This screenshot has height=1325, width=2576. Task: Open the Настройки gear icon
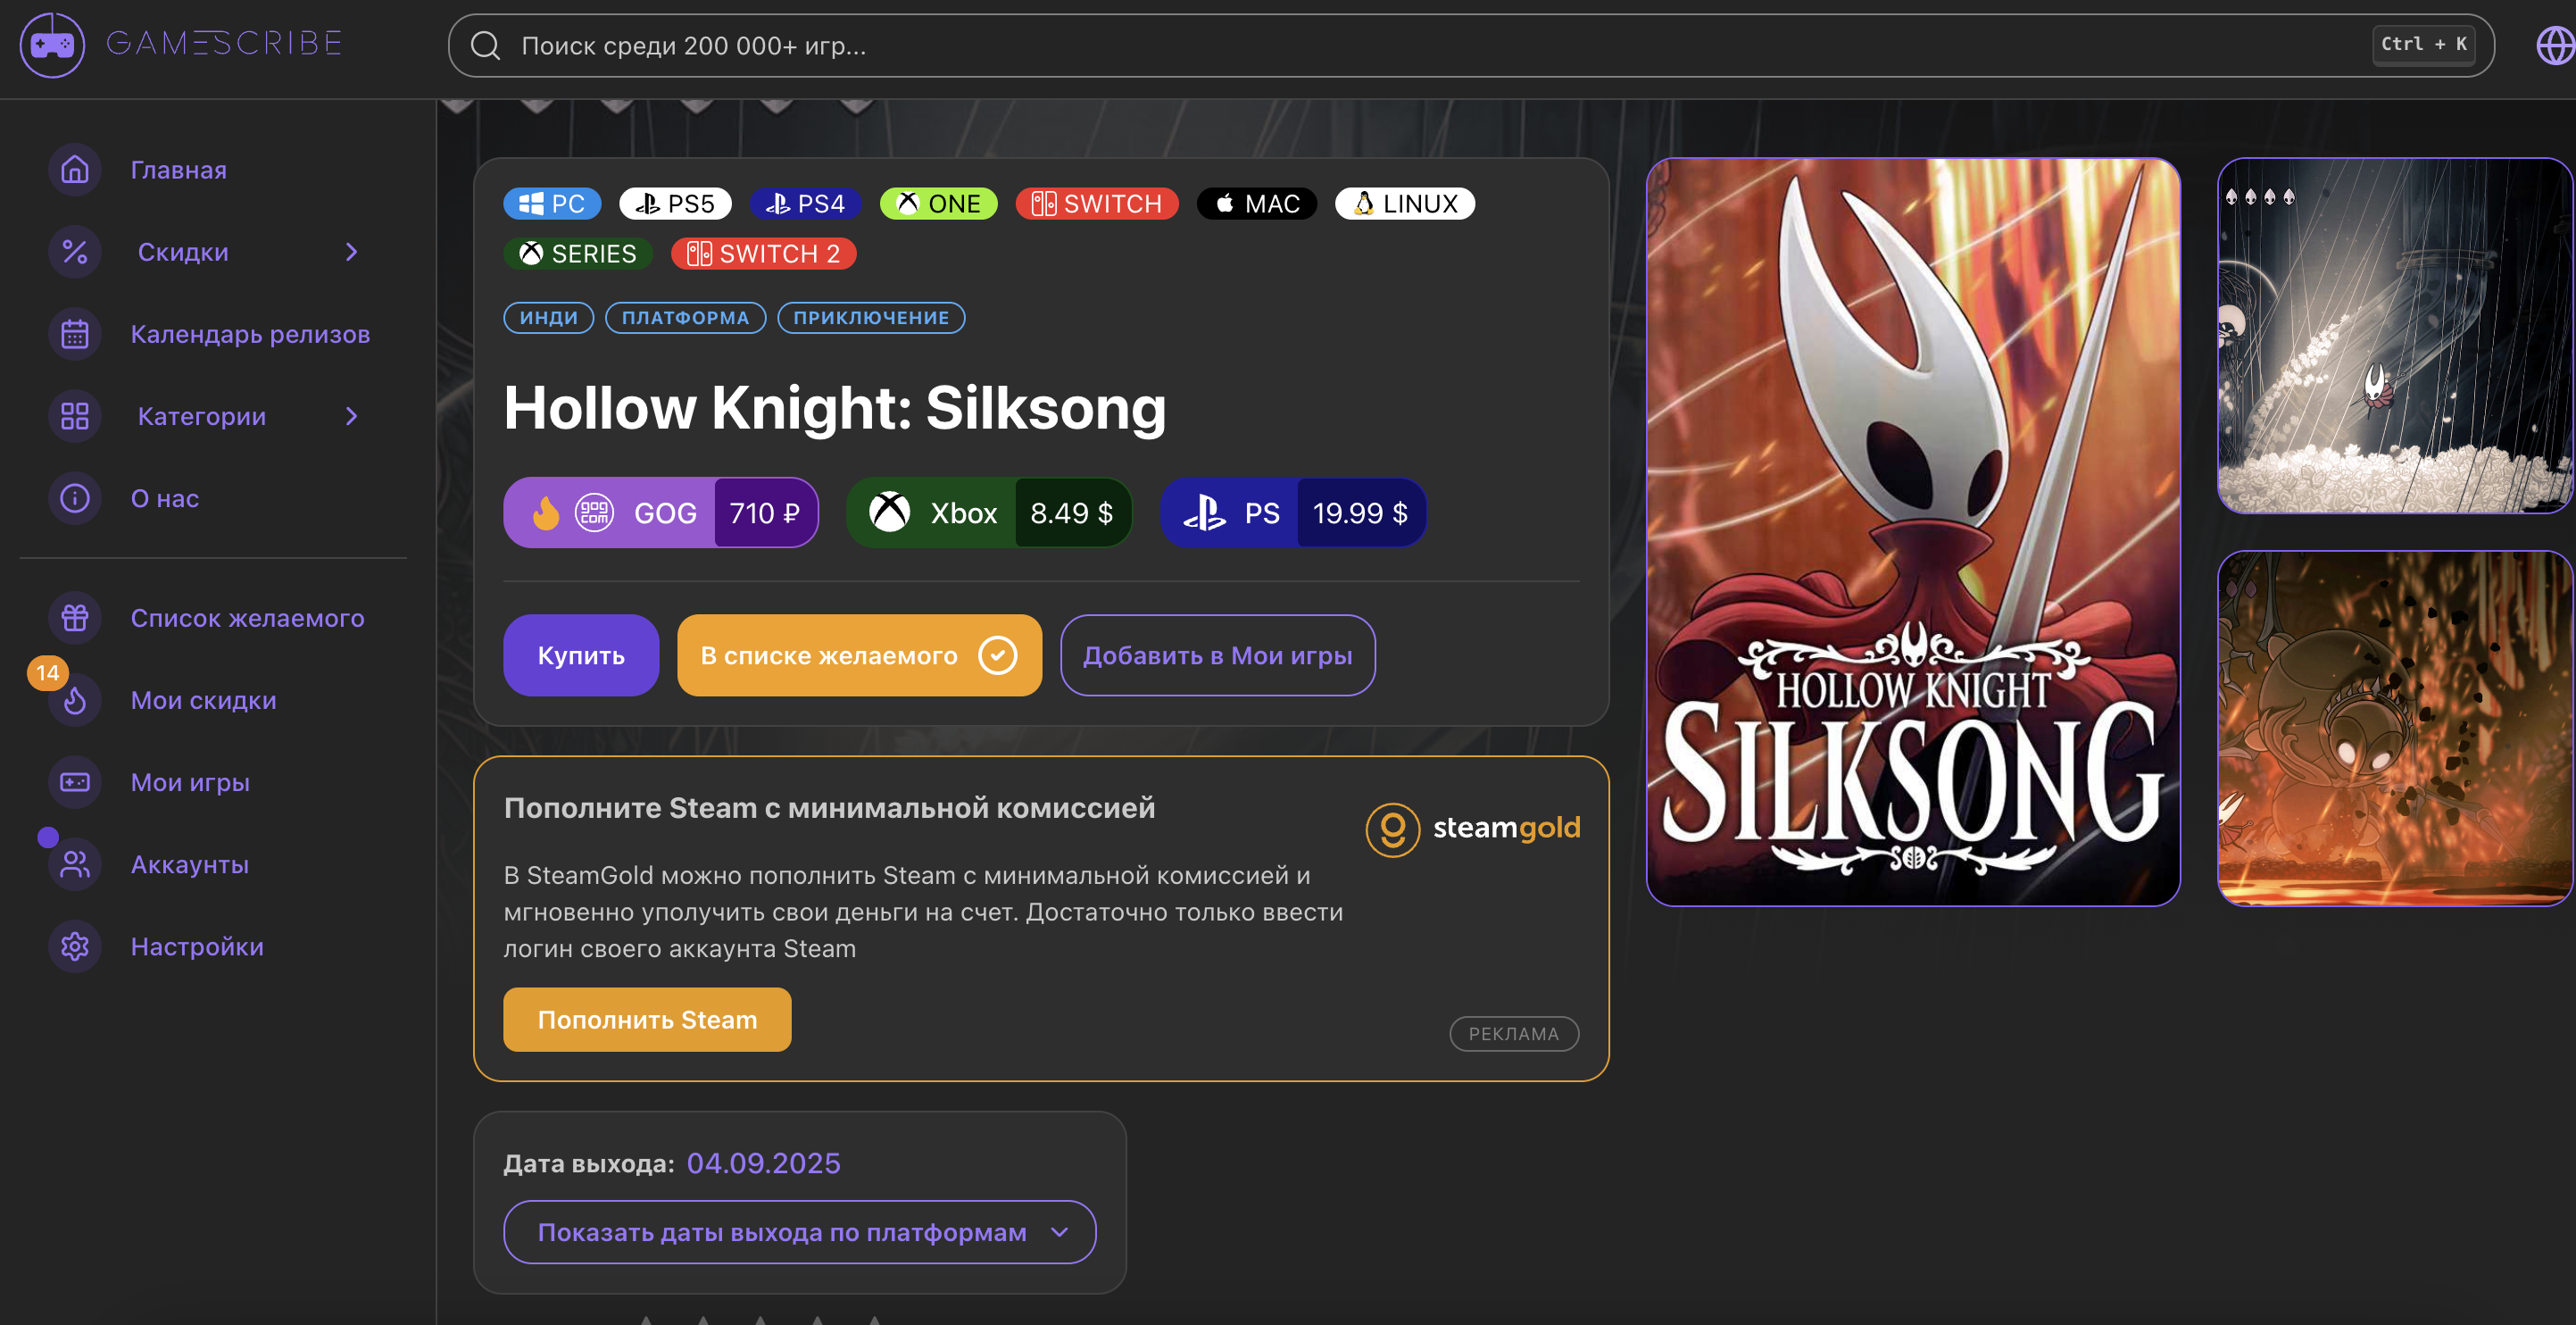click(x=74, y=945)
